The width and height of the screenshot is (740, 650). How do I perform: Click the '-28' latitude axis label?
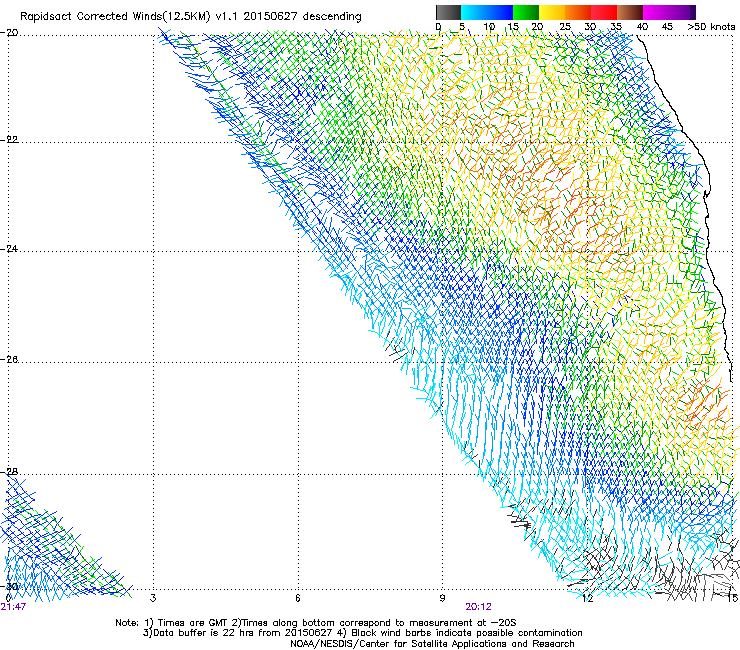[x=10, y=472]
